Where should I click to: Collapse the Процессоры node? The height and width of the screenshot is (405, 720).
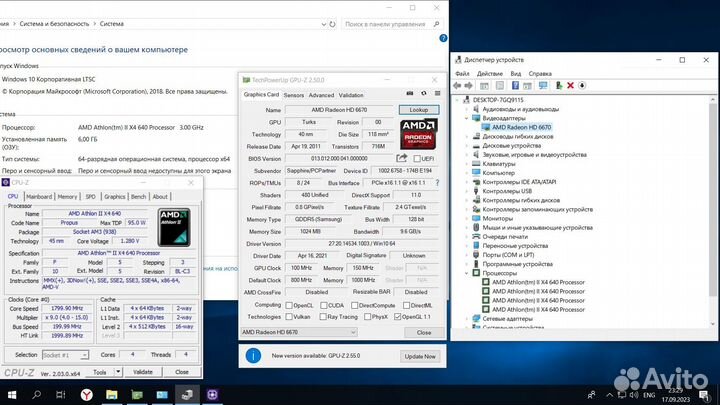(x=467, y=273)
